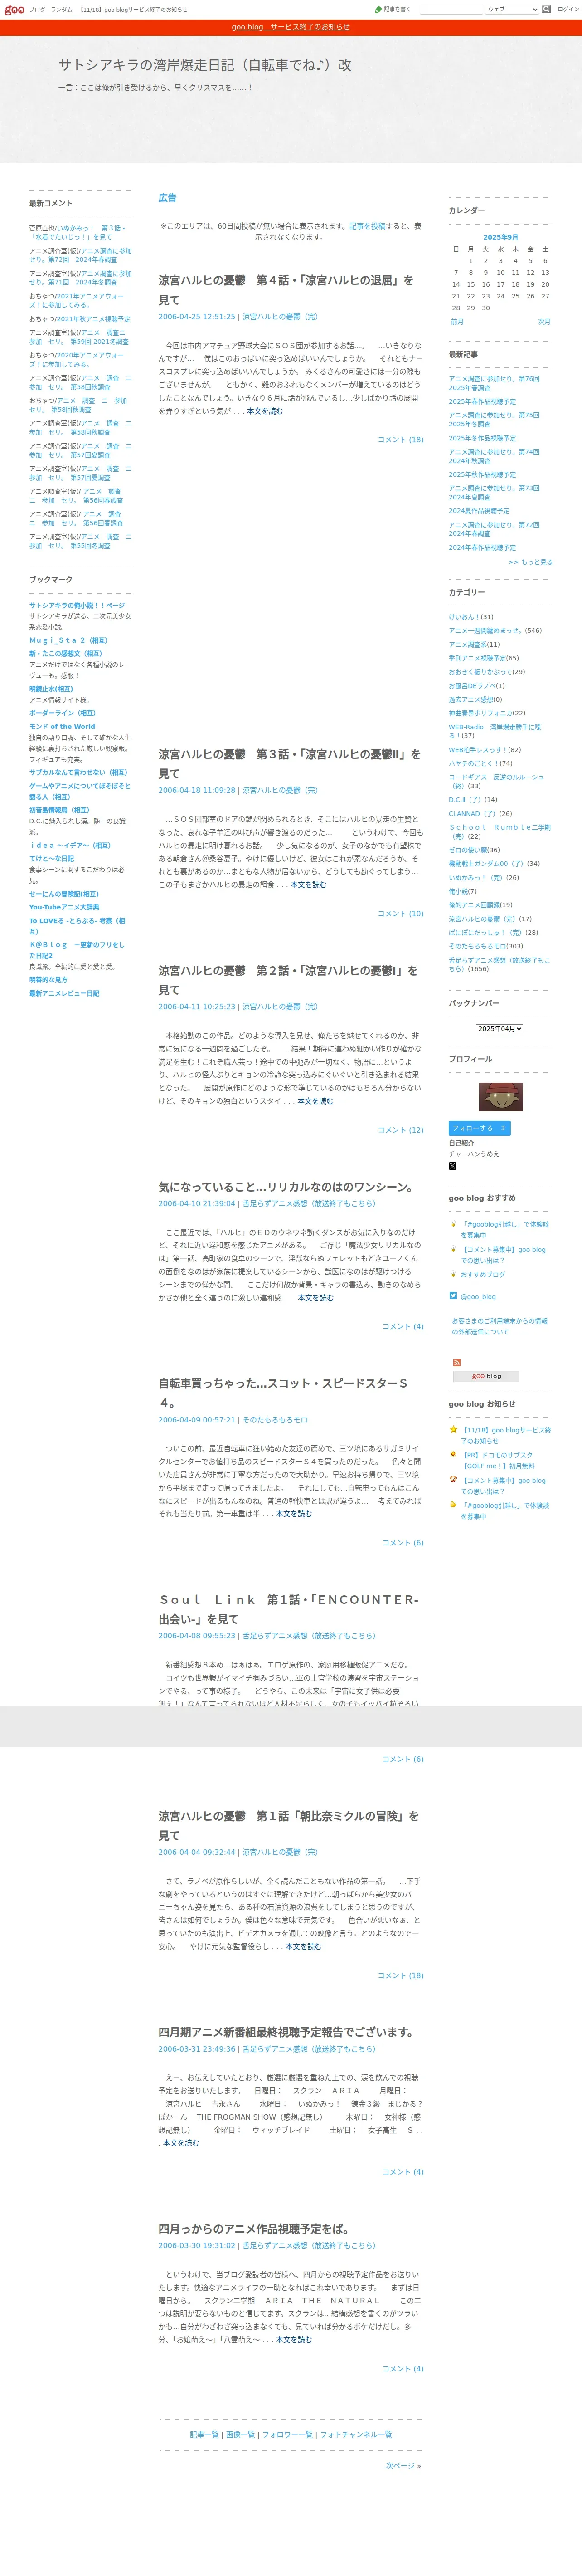Click date link 2006-04-25 12:51:25
Viewport: 582px width, 2576px height.
(197, 316)
